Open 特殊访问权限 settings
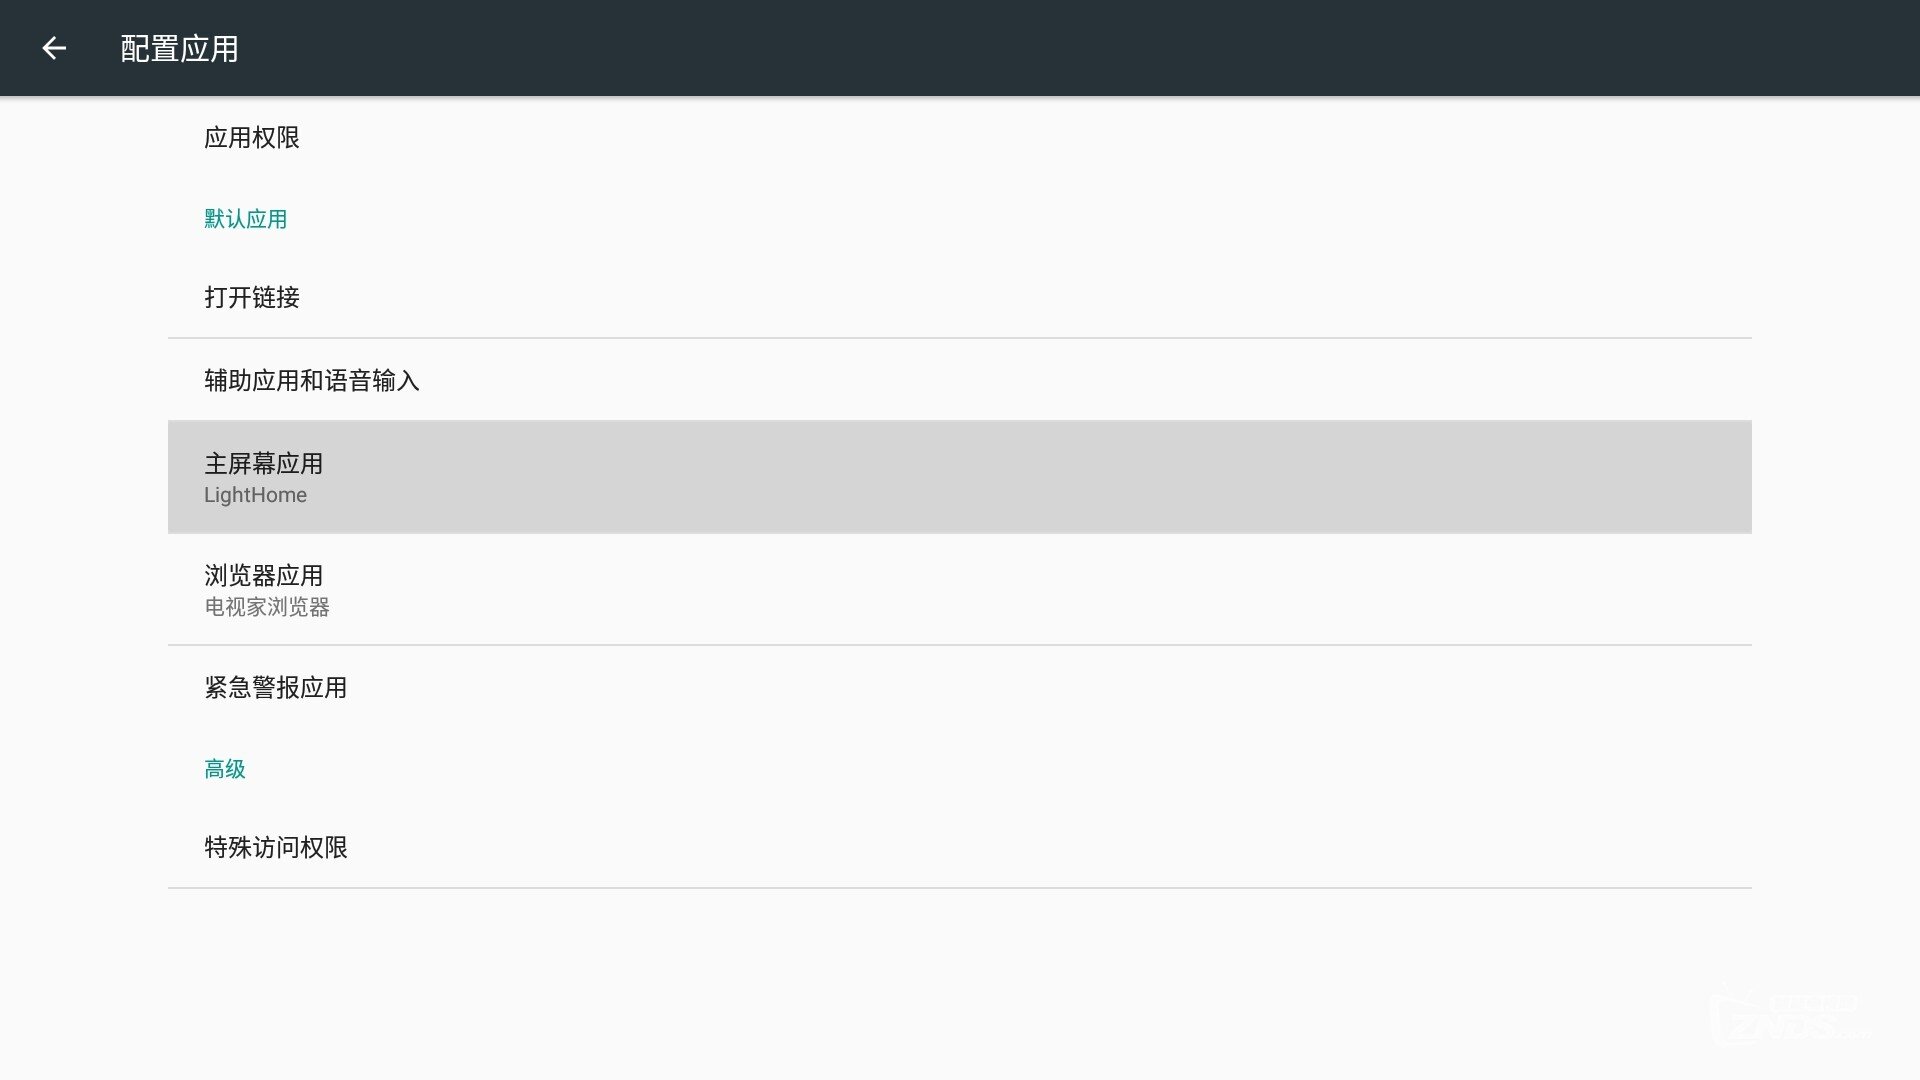 pos(276,847)
